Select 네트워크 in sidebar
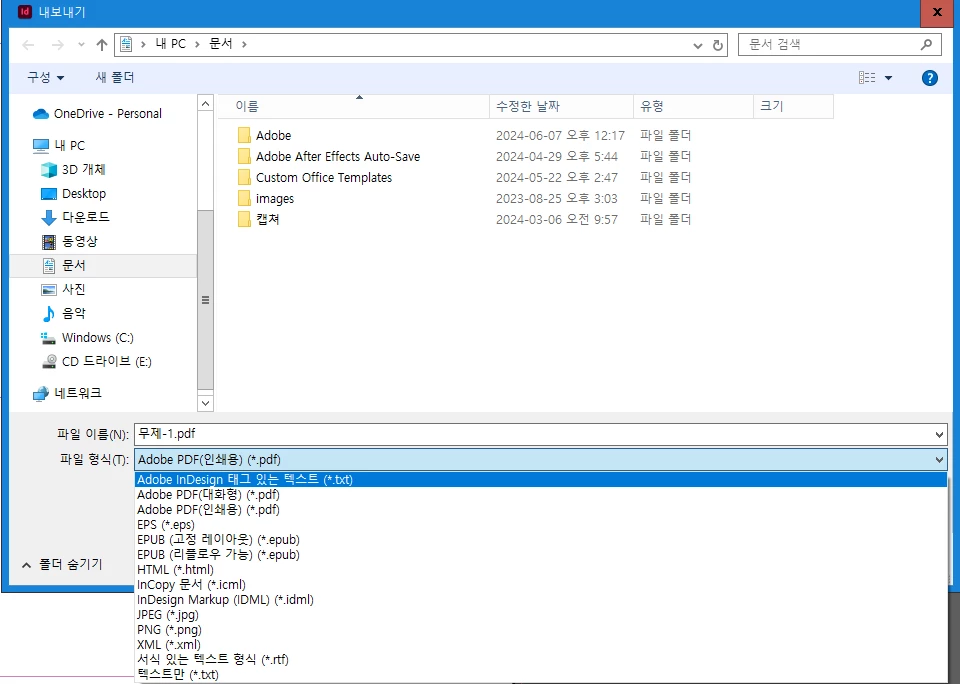The image size is (960, 684). click(x=67, y=393)
